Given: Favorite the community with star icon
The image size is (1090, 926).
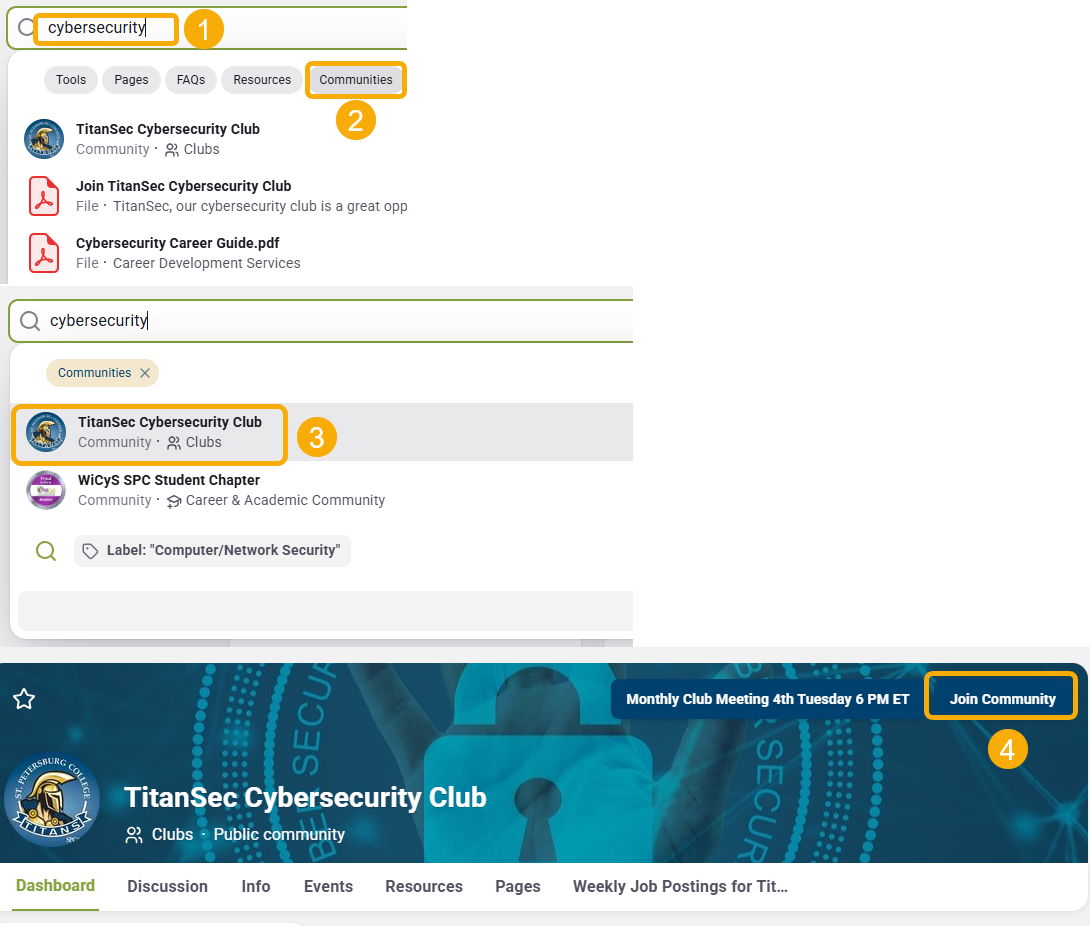Looking at the screenshot, I should click(x=24, y=699).
